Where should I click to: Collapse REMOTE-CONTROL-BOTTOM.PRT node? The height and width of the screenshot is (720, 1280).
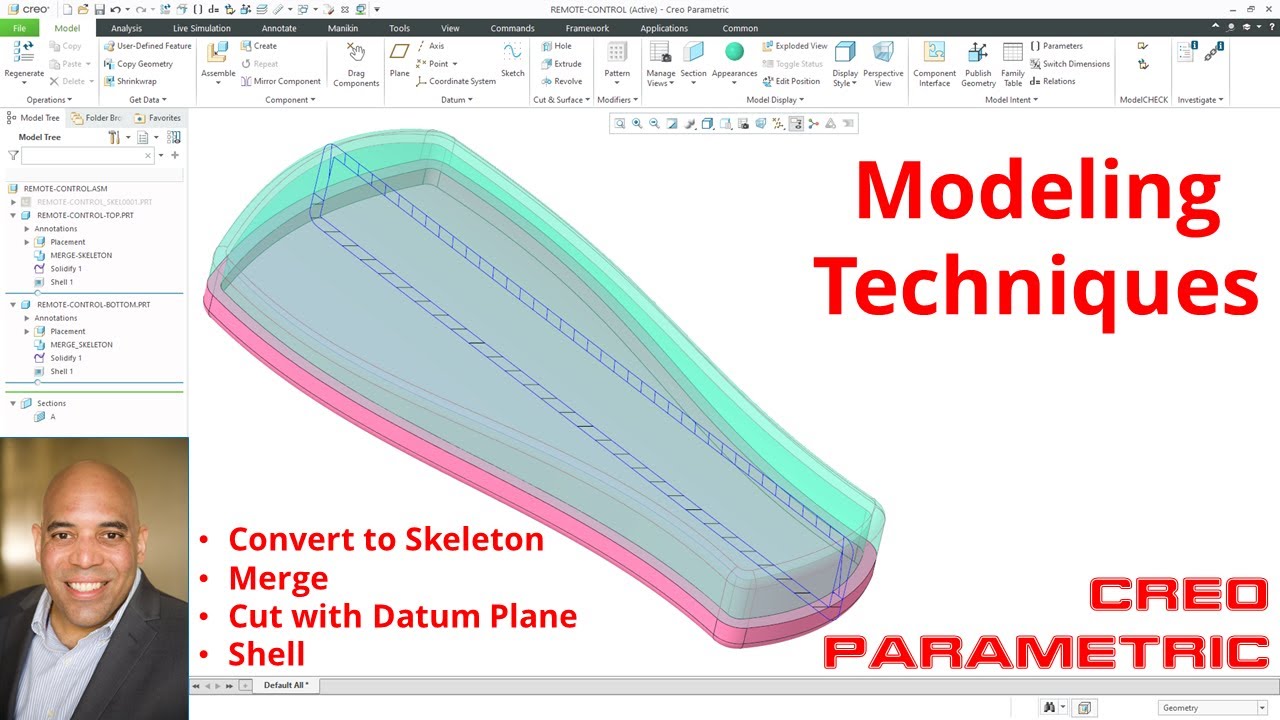coord(14,304)
